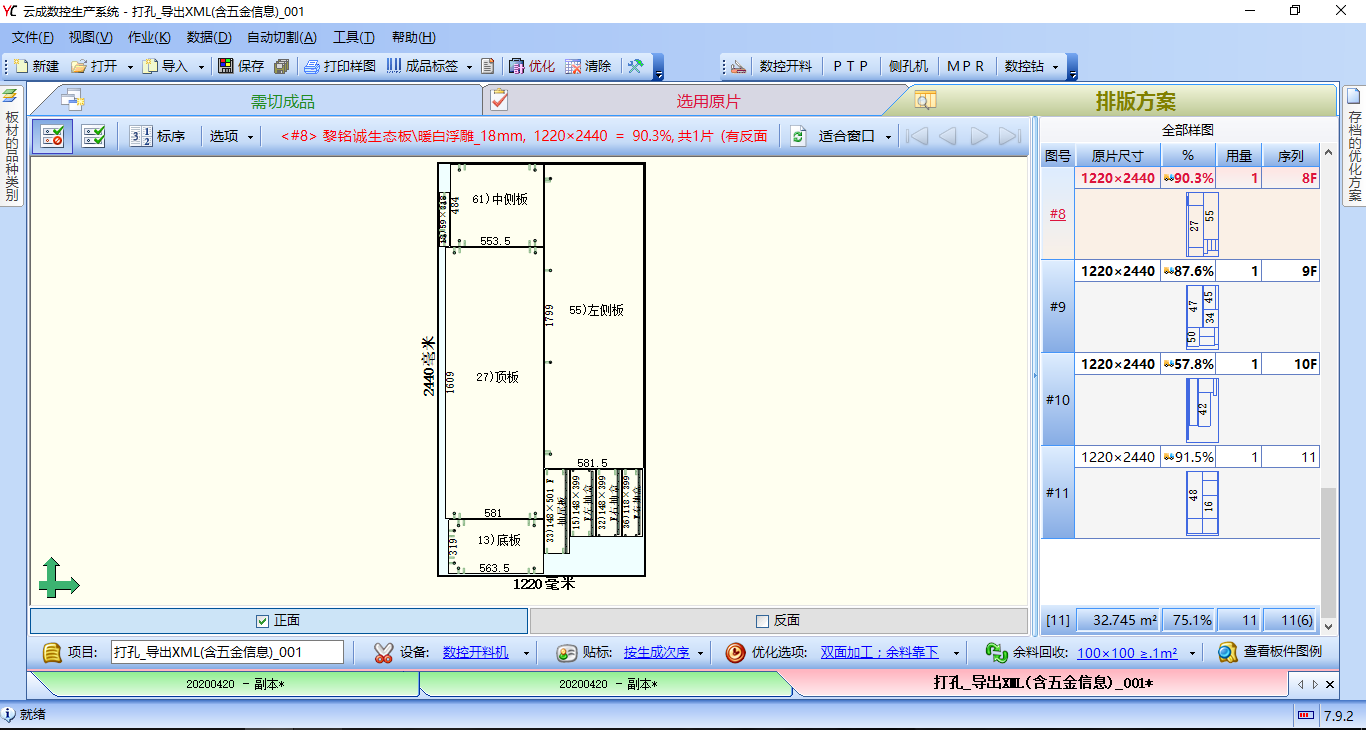
Task: Switch to first 20200420 - 副本 document tab
Action: (x=235, y=684)
